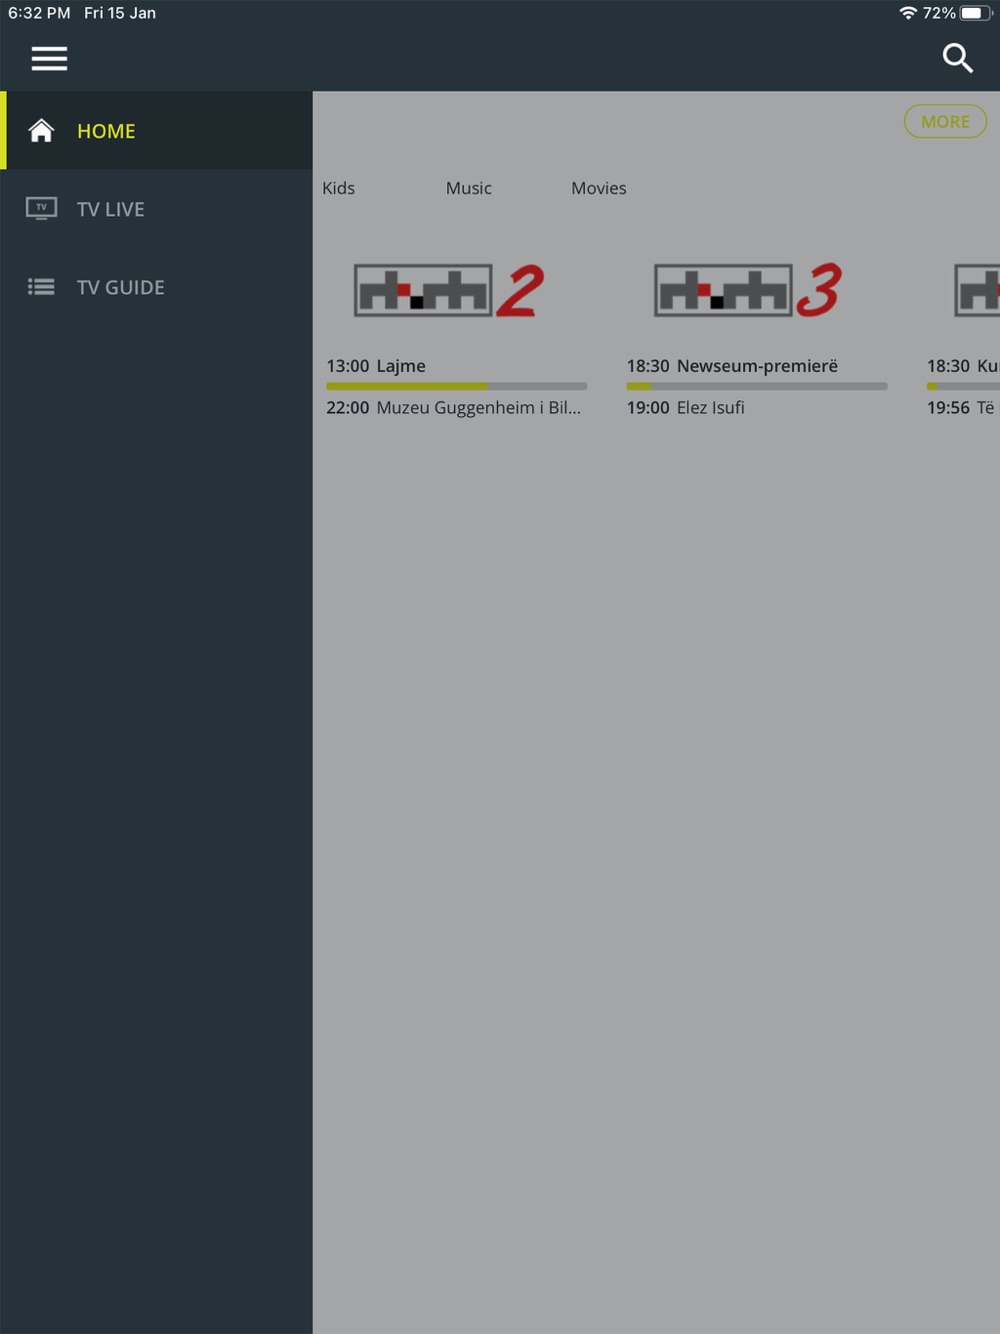Image resolution: width=1000 pixels, height=1334 pixels.
Task: Open RTK 3 channel logo
Action: pyautogui.click(x=748, y=290)
